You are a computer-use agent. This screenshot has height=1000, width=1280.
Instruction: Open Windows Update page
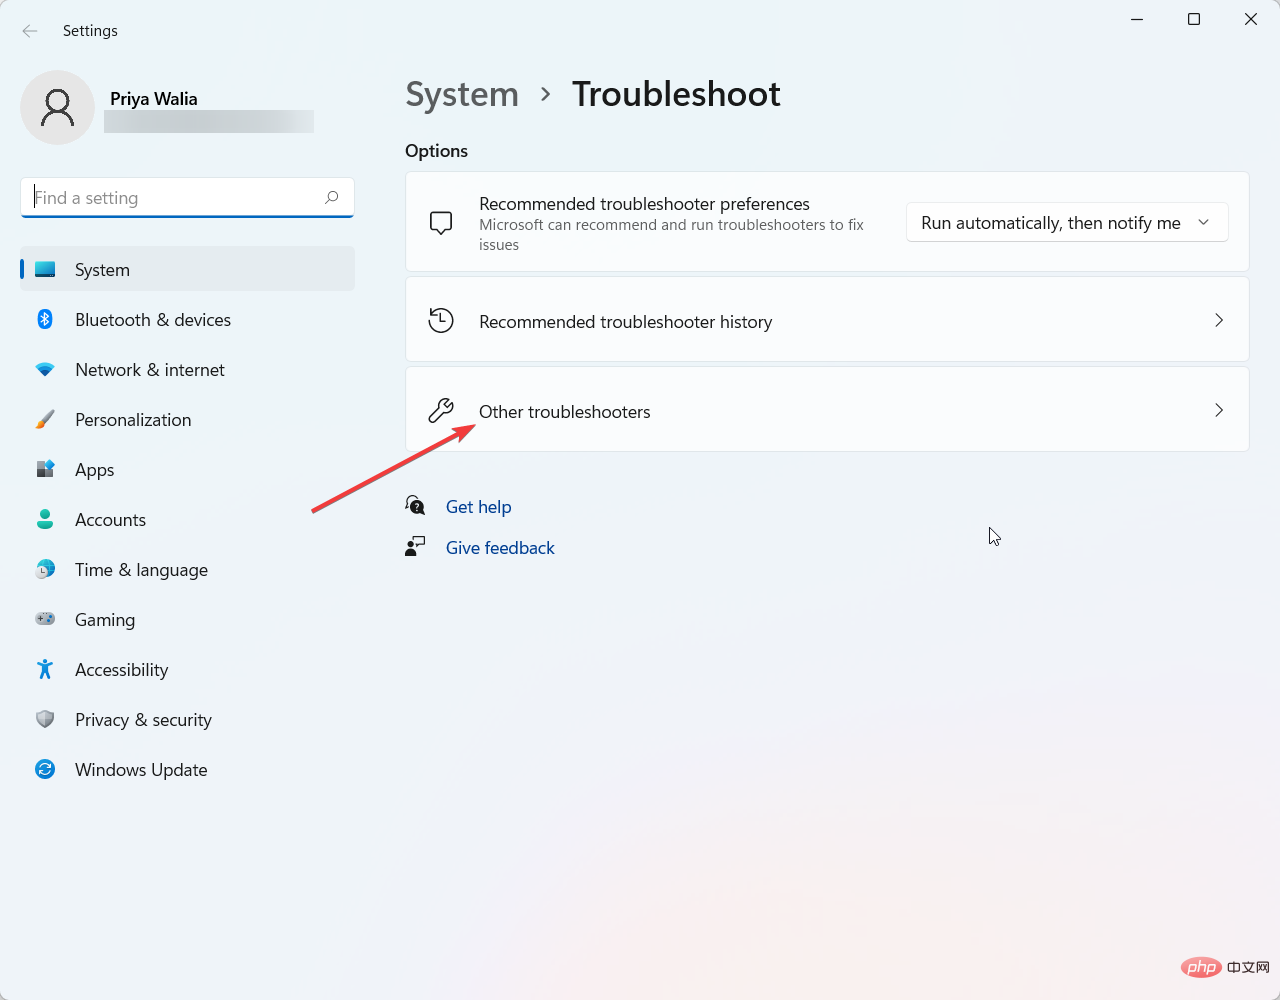188,770
